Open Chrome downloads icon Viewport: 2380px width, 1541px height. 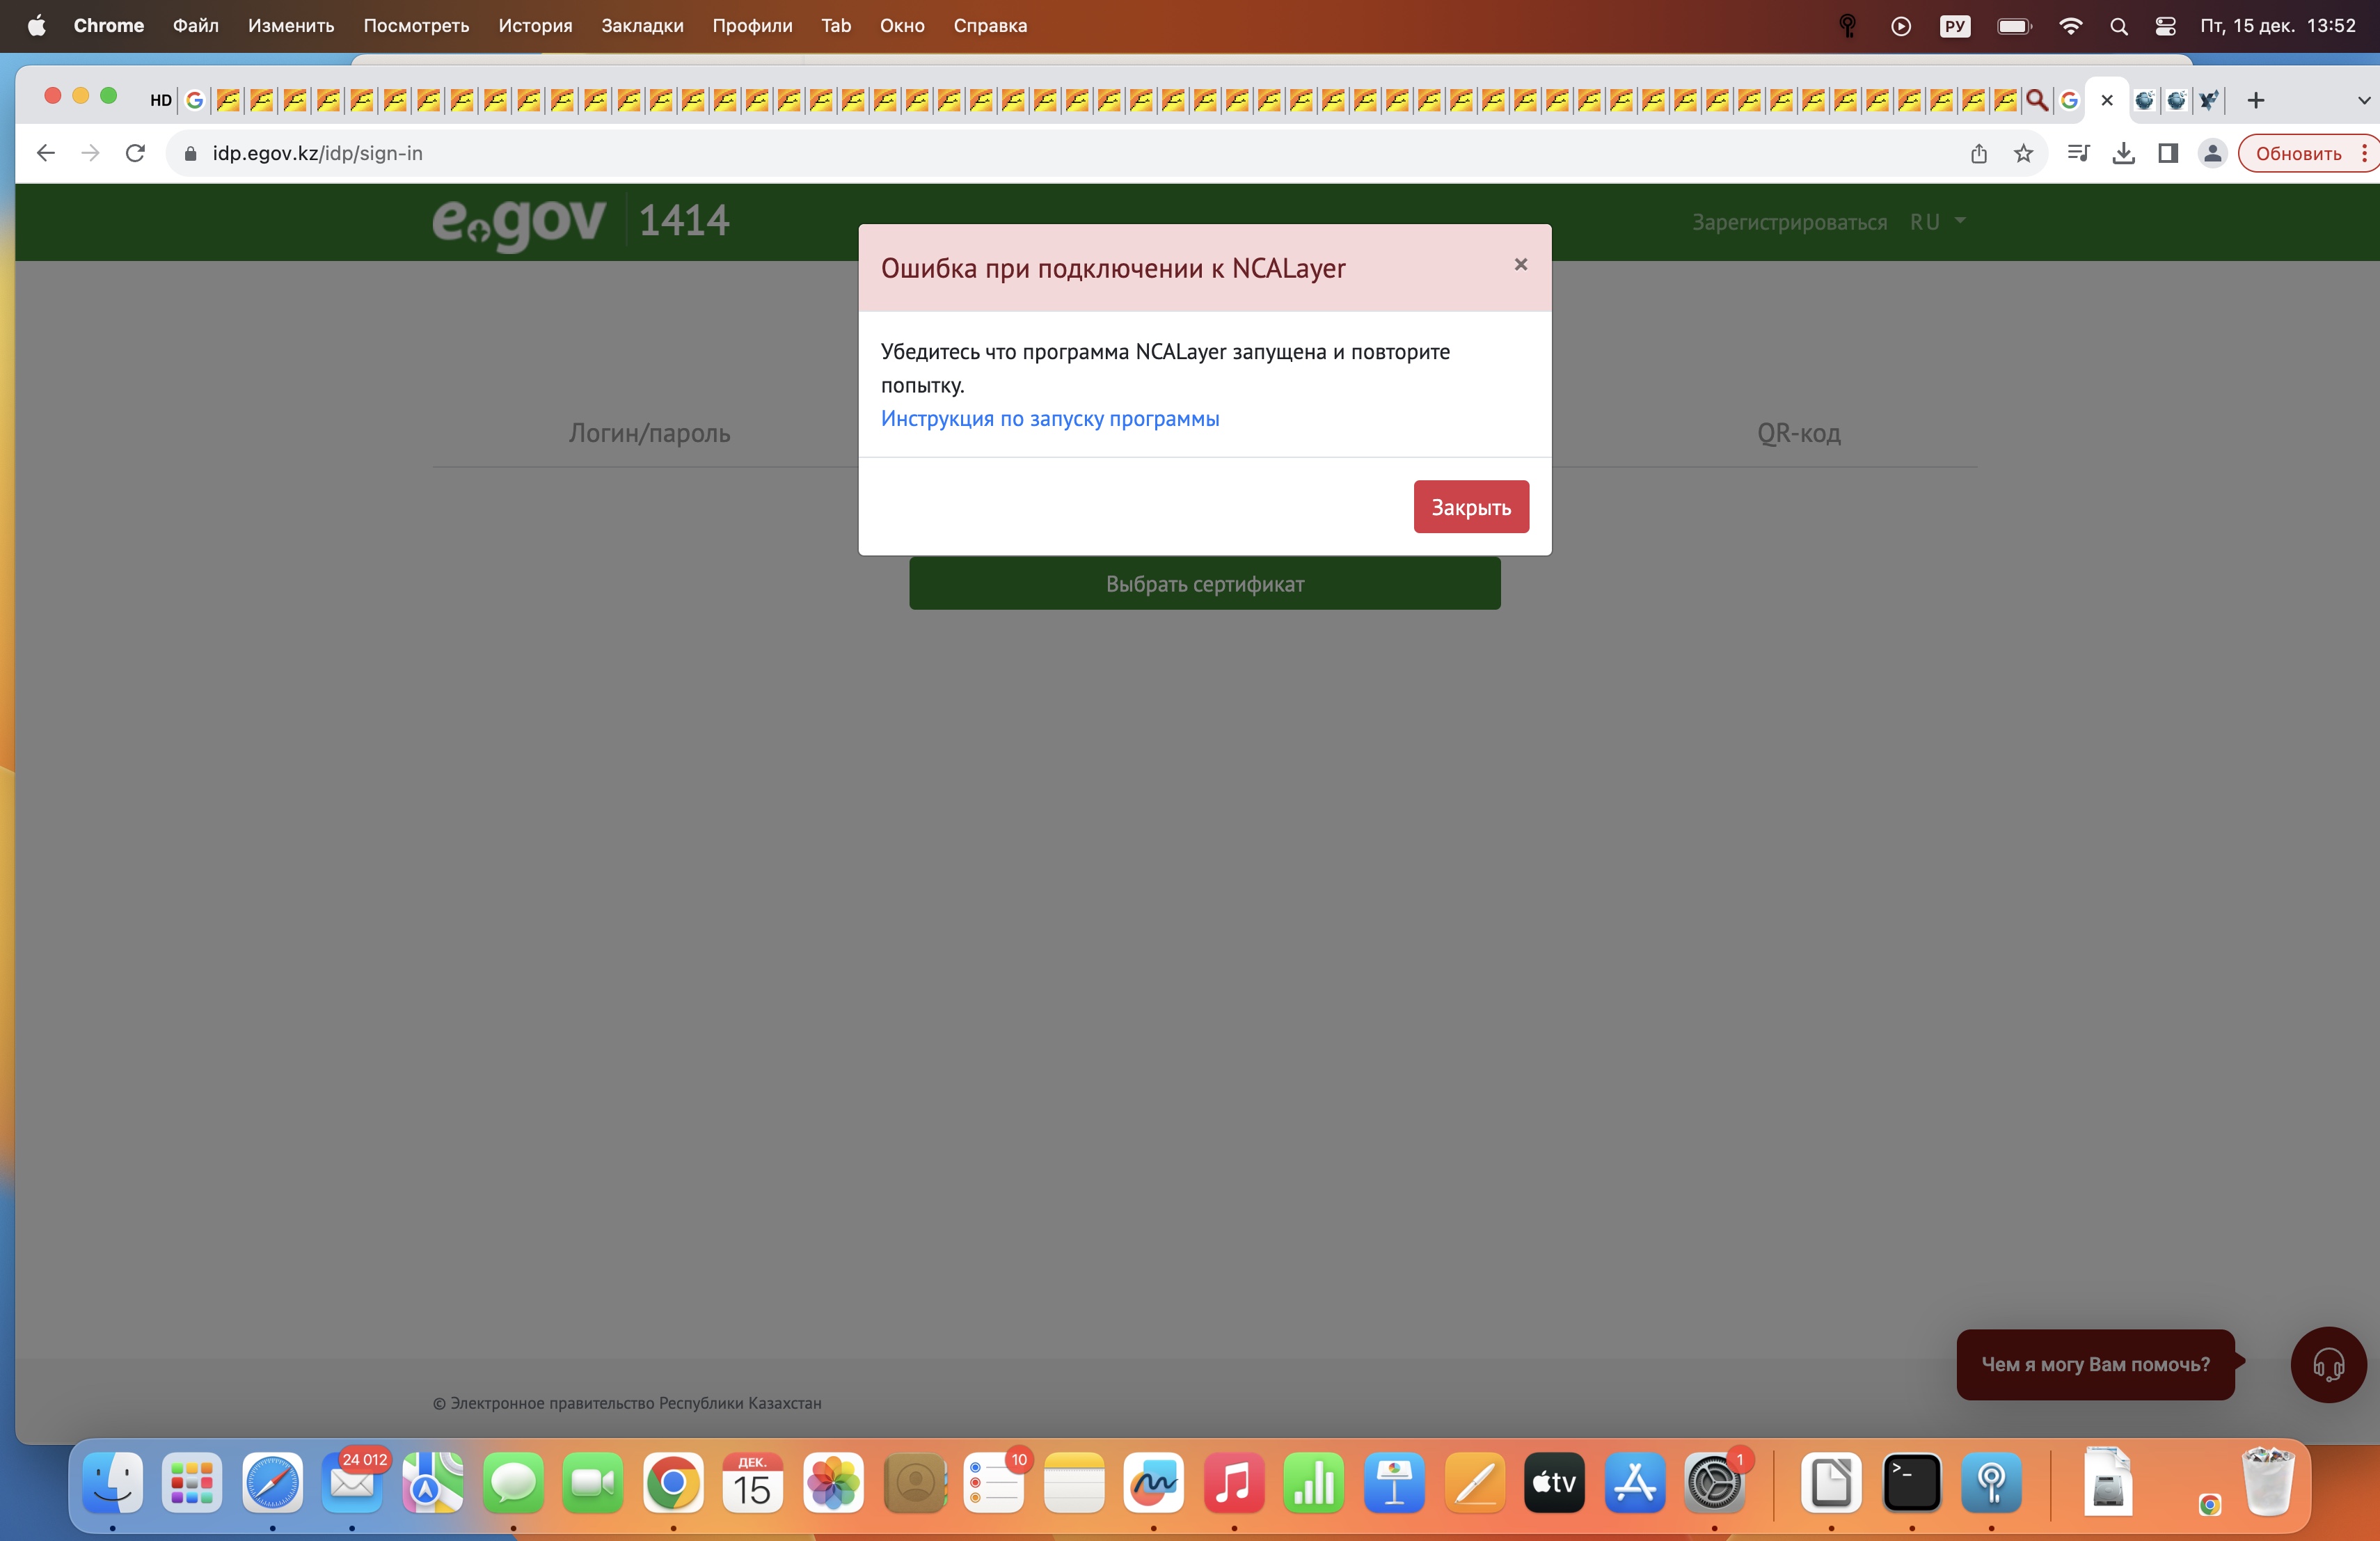tap(2123, 153)
